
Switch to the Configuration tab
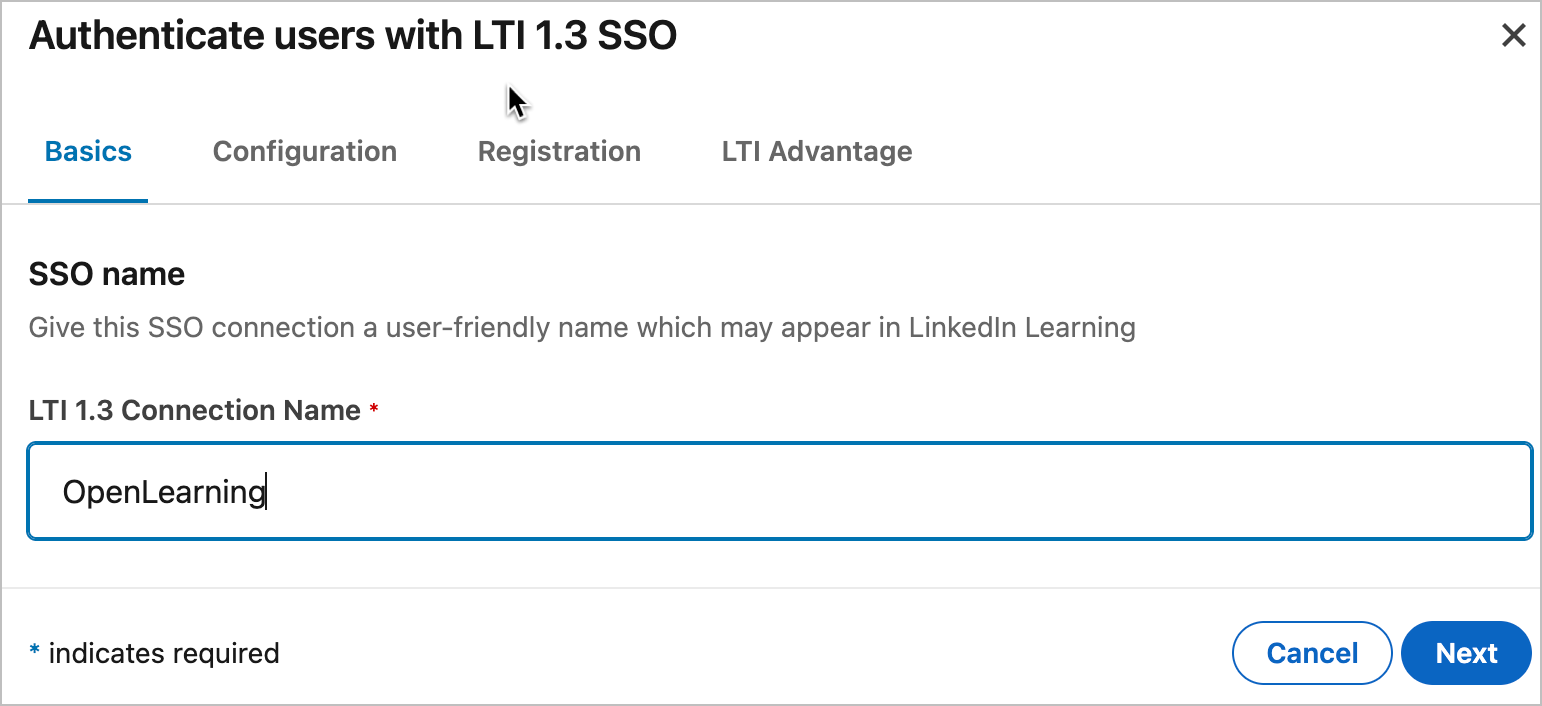[305, 151]
